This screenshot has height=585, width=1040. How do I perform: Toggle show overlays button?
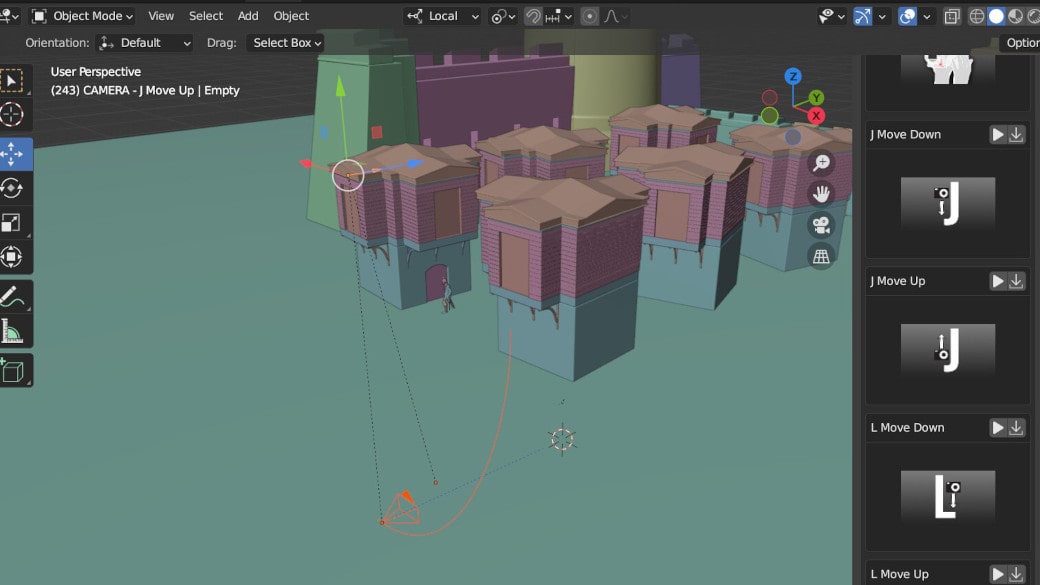coord(907,17)
